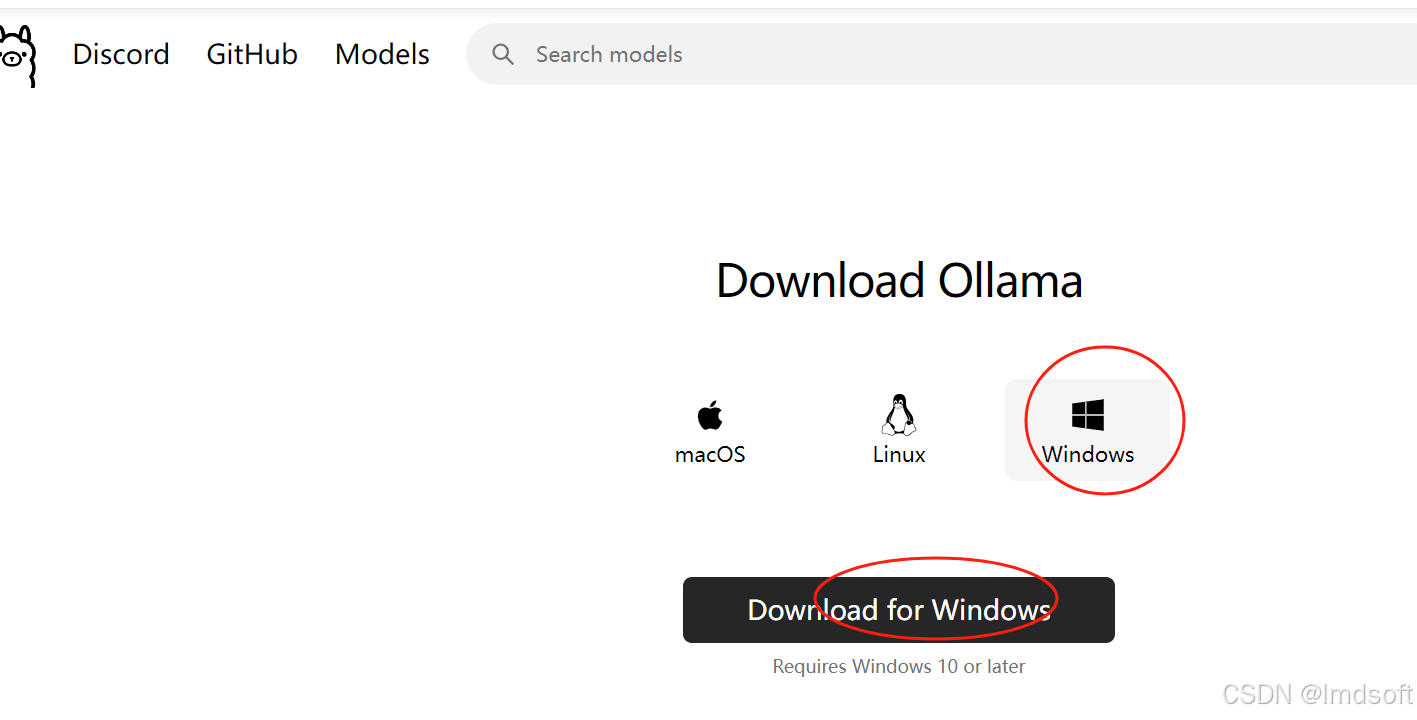Click the Windows label
1417x720 pixels.
1088,454
